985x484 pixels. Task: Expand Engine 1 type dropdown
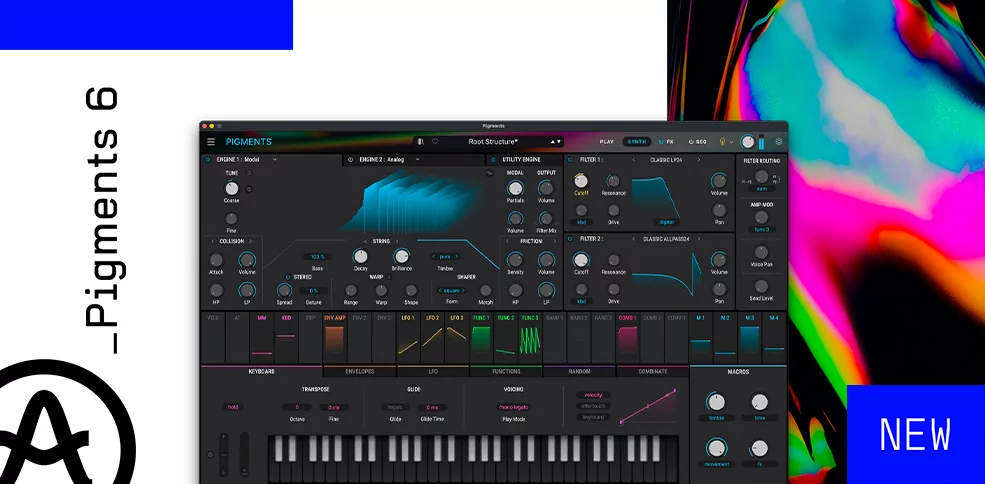(x=275, y=160)
